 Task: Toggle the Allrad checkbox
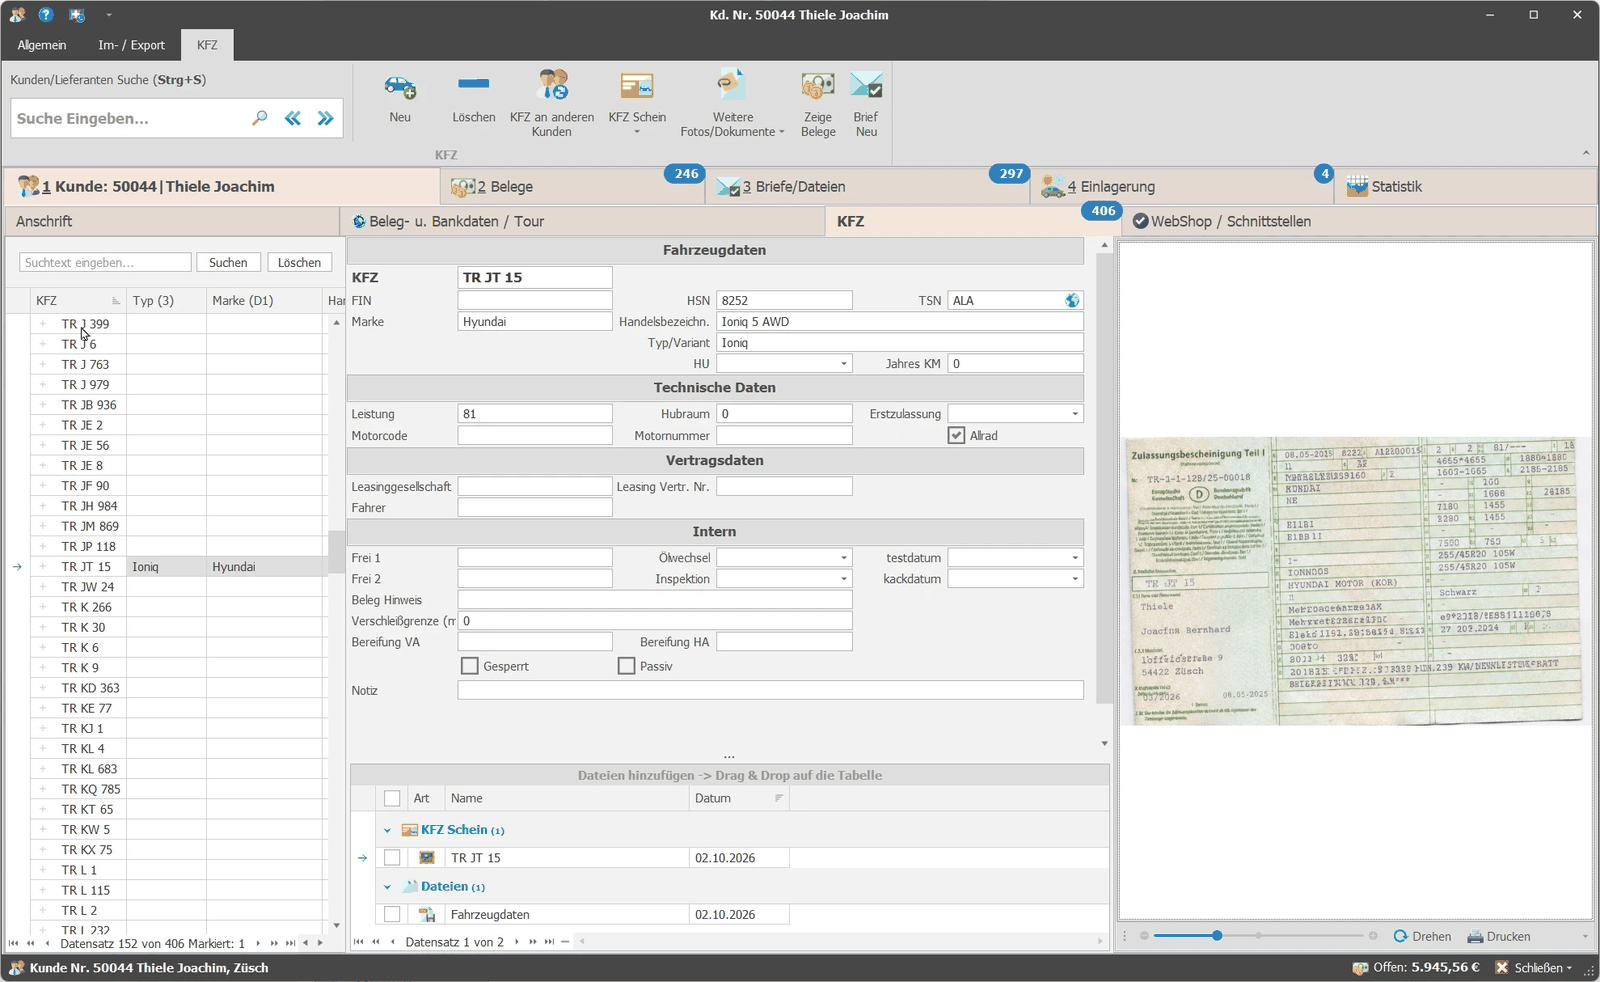pos(957,436)
